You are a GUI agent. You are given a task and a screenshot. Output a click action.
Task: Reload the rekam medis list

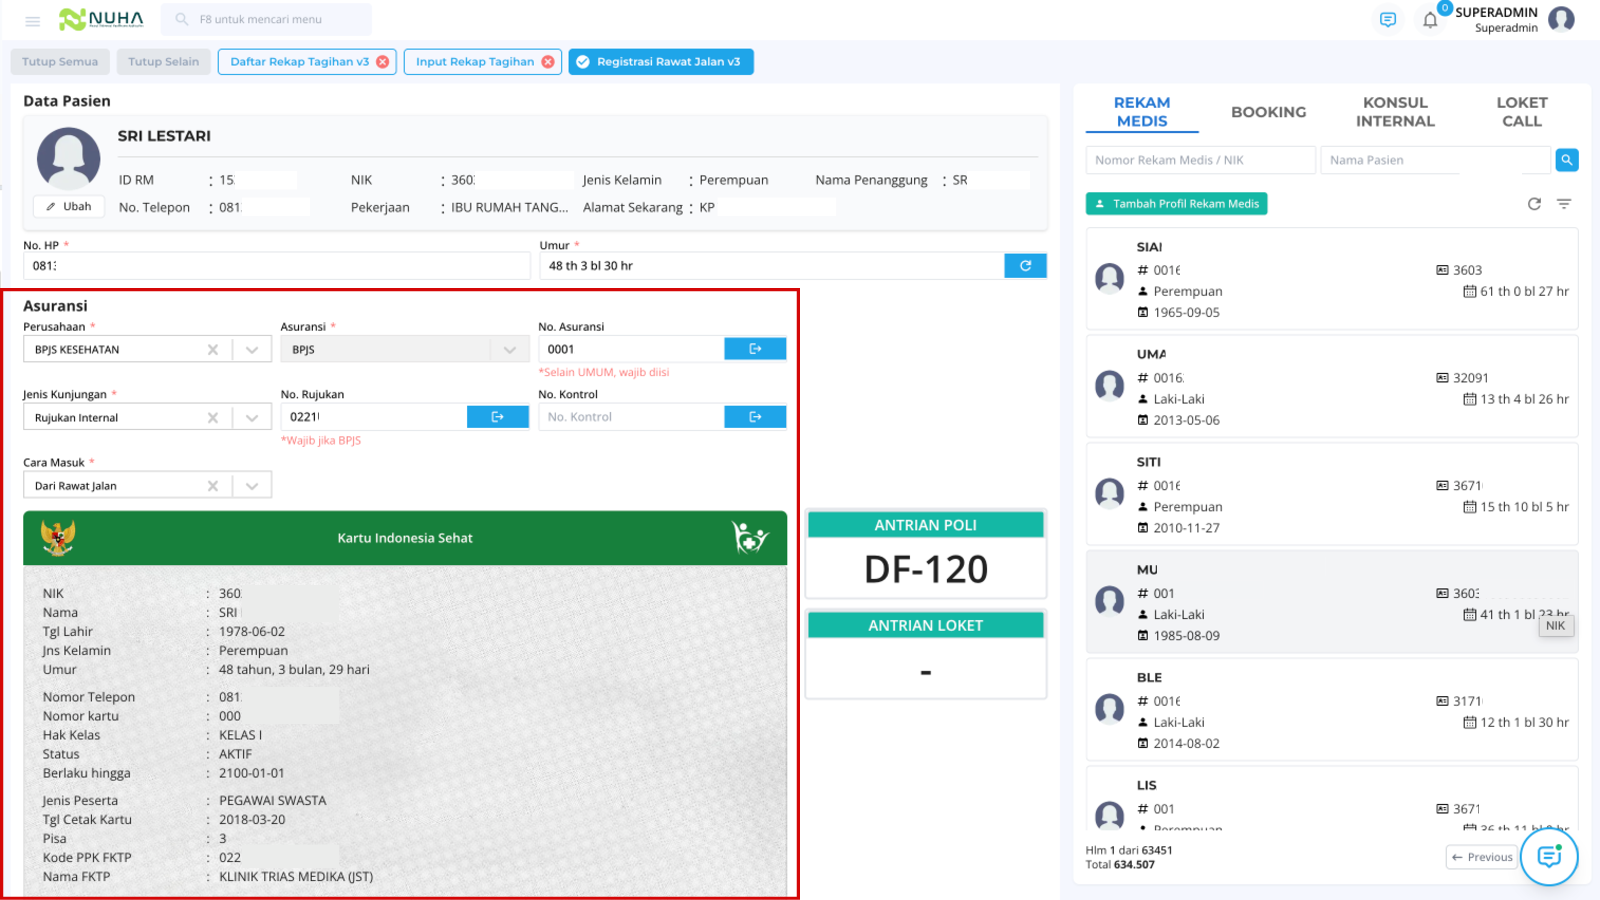coord(1534,204)
